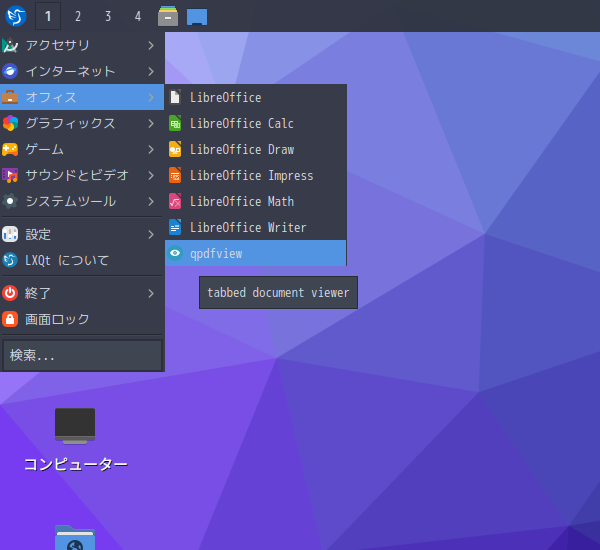Launch qpdfview from Office submenu
Viewport: 600px width, 550px height.
(x=256, y=253)
